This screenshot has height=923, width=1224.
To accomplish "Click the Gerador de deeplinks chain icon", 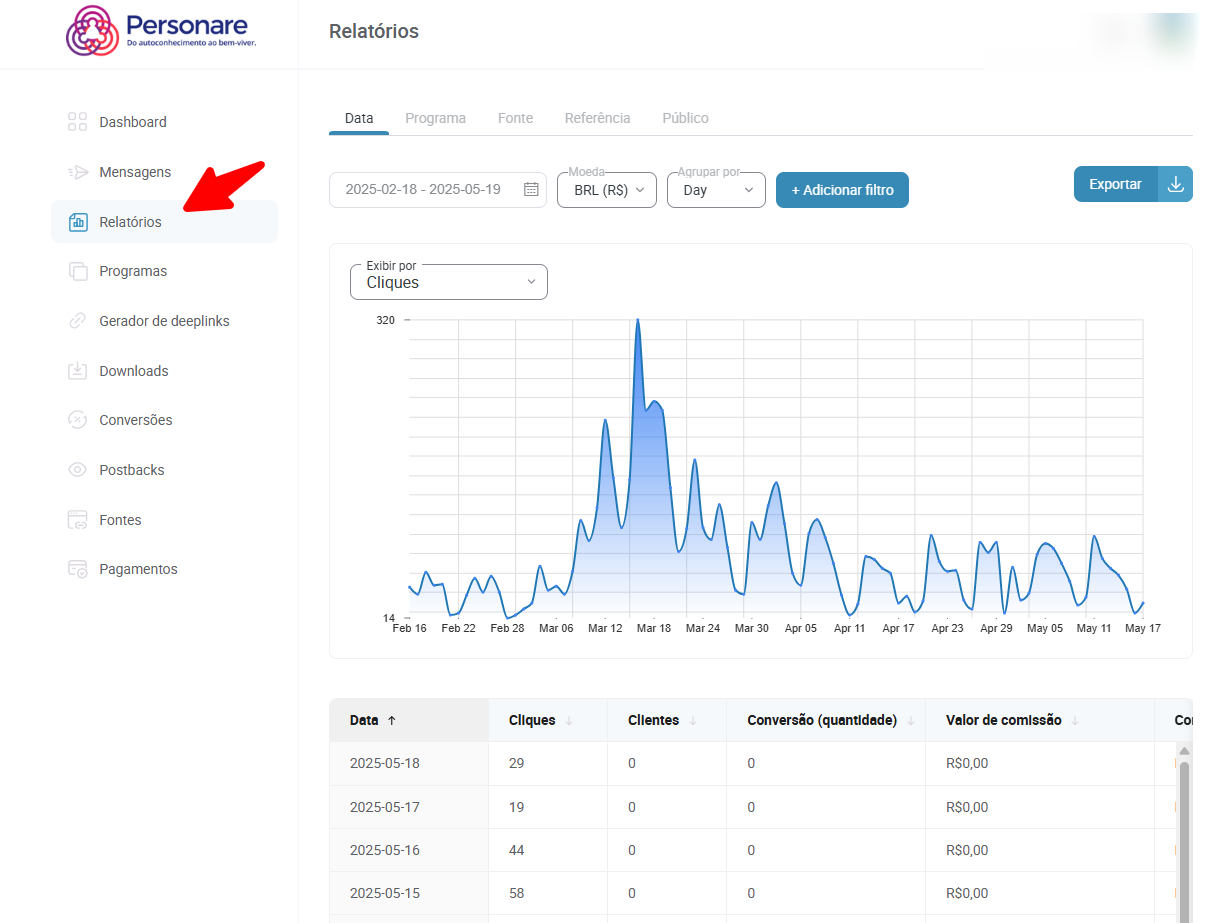I will [77, 321].
